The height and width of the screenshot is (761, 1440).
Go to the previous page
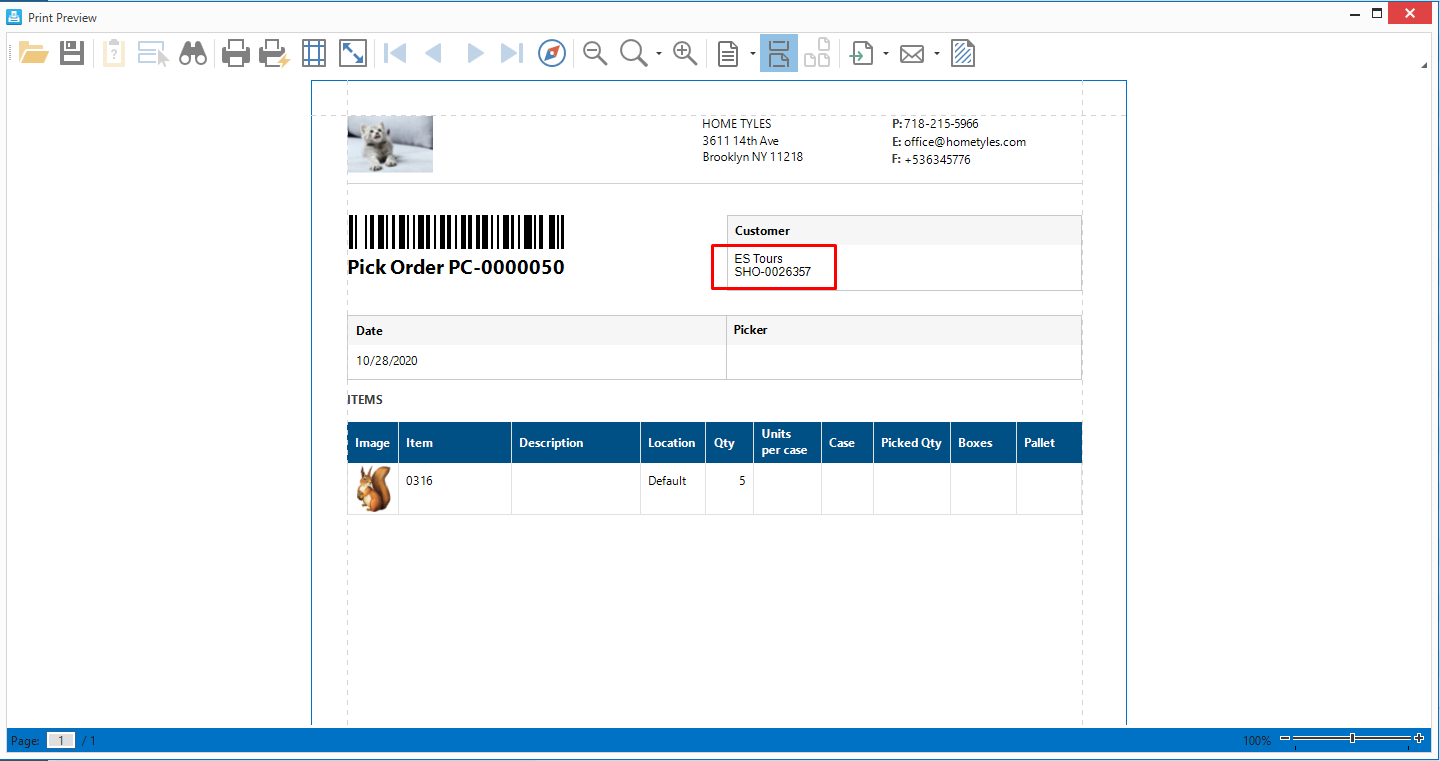point(434,53)
